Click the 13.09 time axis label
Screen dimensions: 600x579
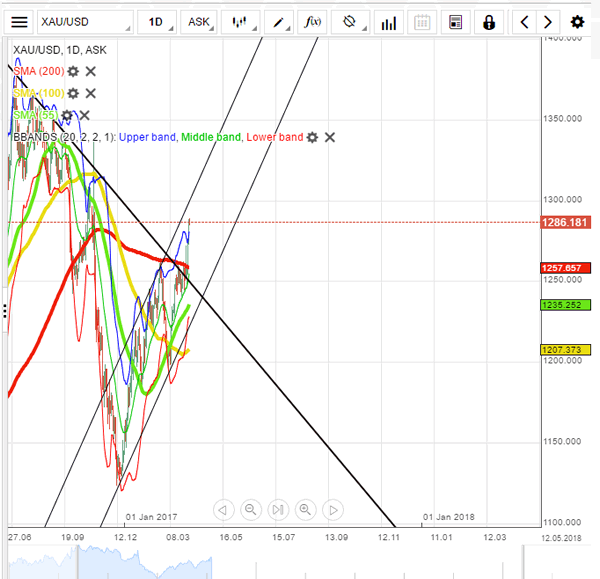coord(336,537)
